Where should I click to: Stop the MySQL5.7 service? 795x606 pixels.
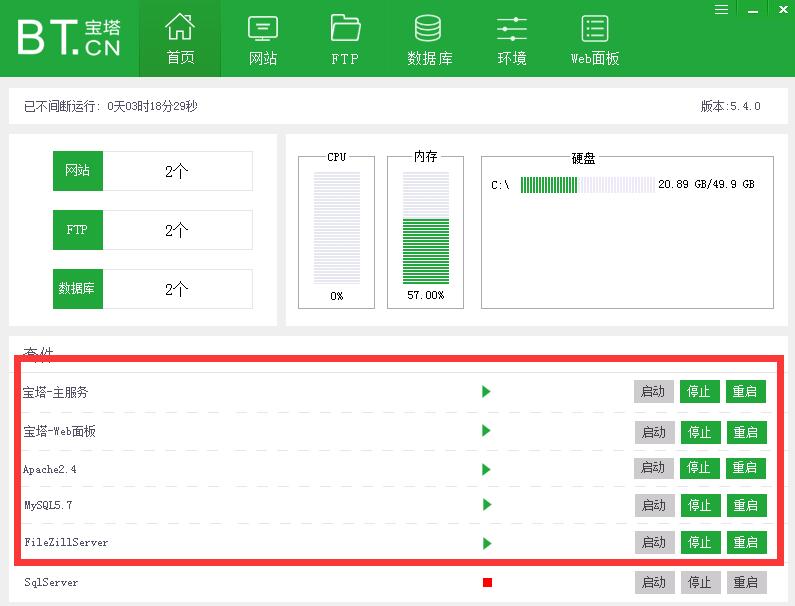[x=701, y=506]
